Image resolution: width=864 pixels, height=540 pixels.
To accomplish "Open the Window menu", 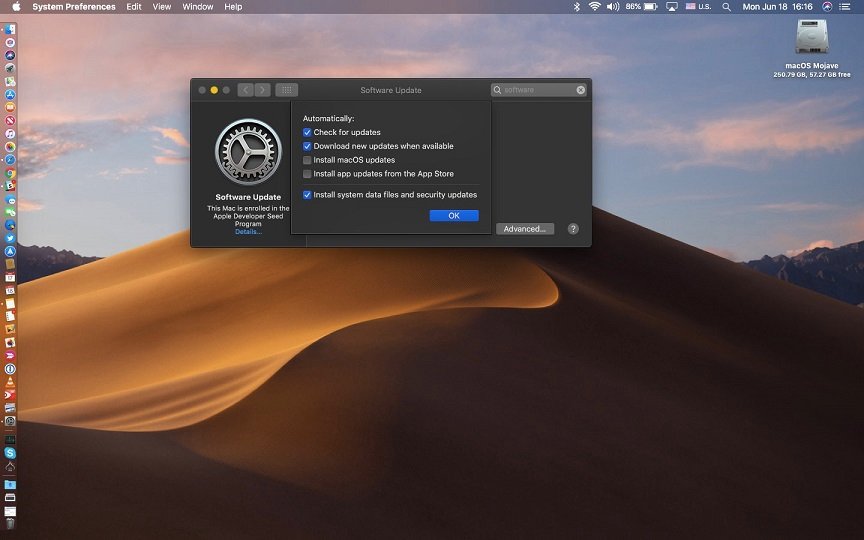I will tap(197, 7).
